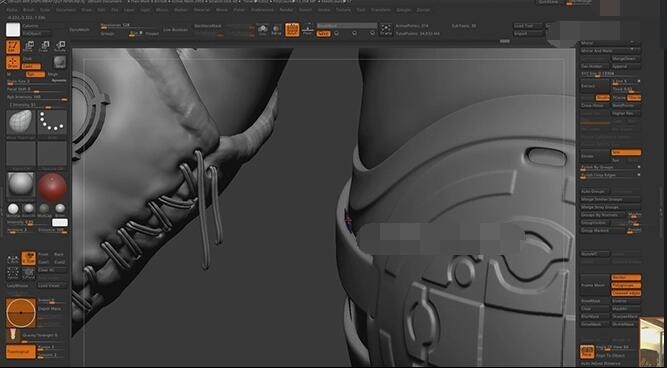Click the Xpose icon in the left panel
Image resolution: width=667 pixels, height=368 pixels.
coord(13,274)
